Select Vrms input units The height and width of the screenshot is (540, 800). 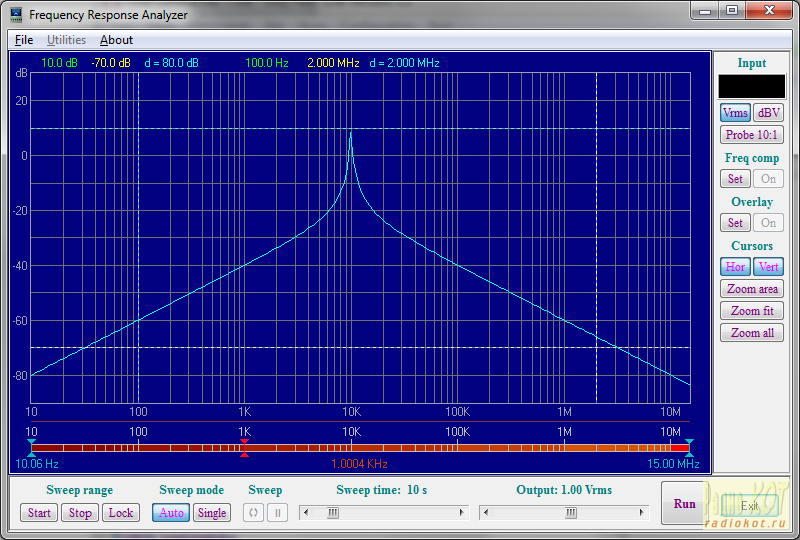coord(735,113)
